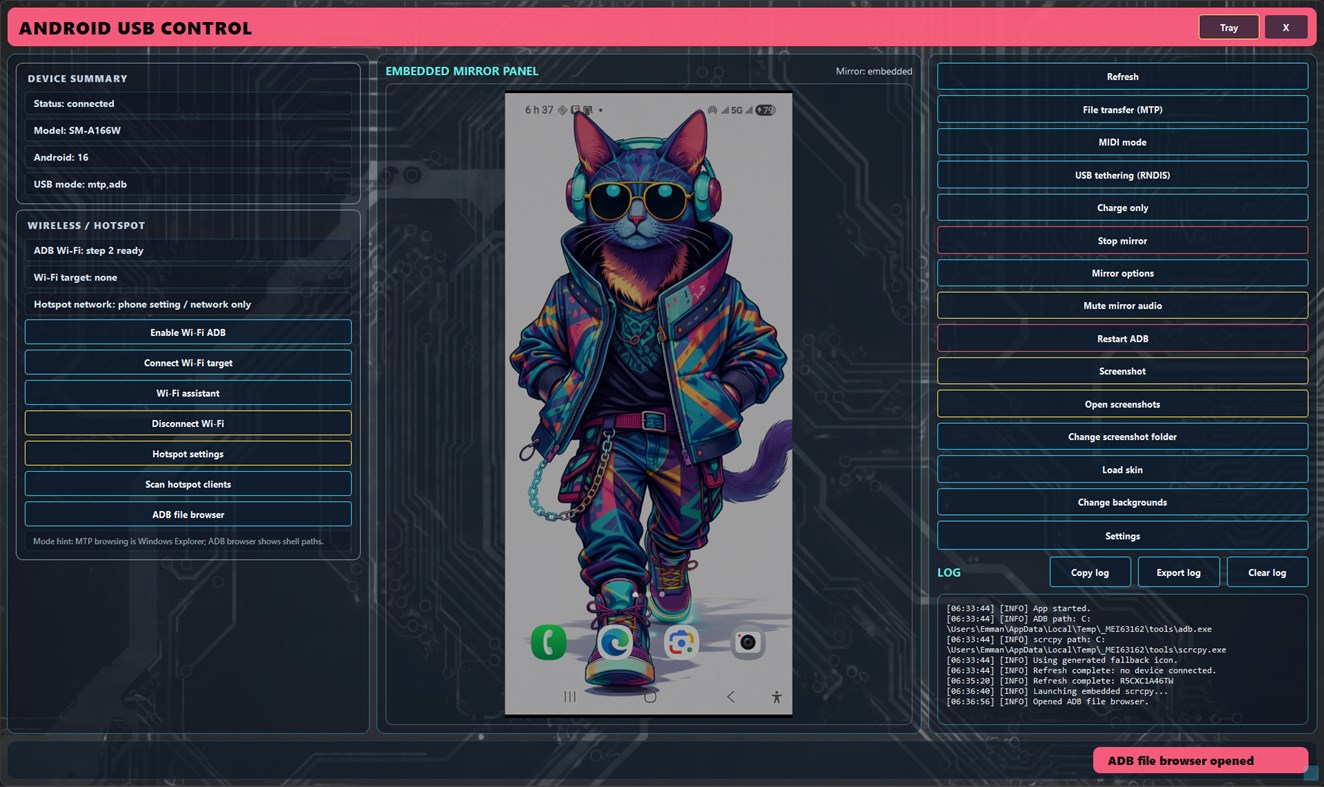Click the '6 h 37' clock on the phone
Screen dimensions: 1324x787
(x=539, y=110)
